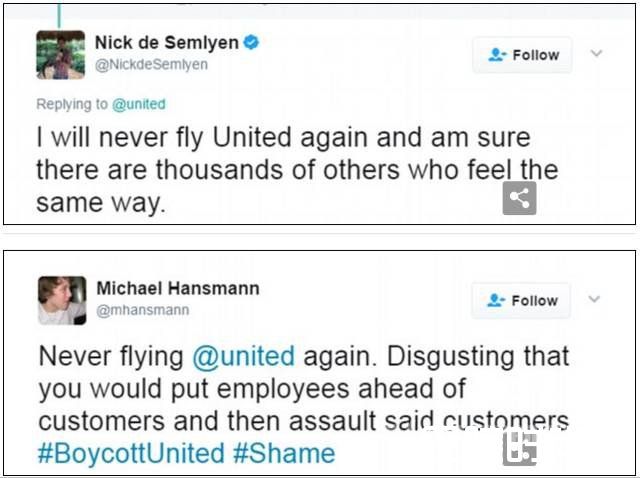This screenshot has height=478, width=640.
Task: Open Nick de Semlyen's profile picture
Action: pos(60,55)
